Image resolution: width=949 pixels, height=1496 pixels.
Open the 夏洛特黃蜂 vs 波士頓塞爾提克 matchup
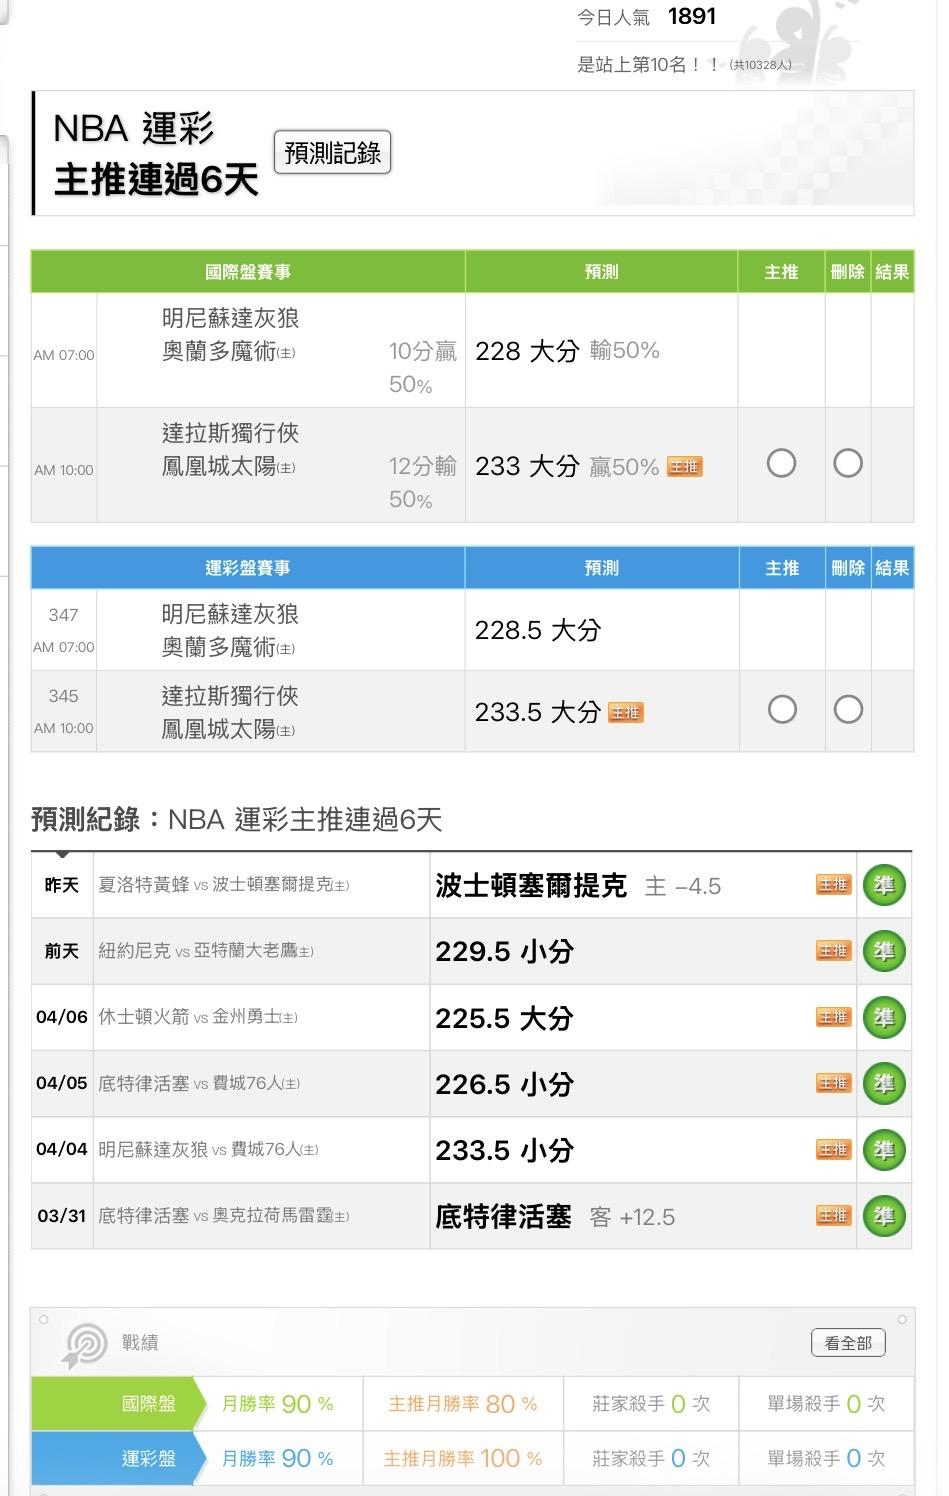223,885
